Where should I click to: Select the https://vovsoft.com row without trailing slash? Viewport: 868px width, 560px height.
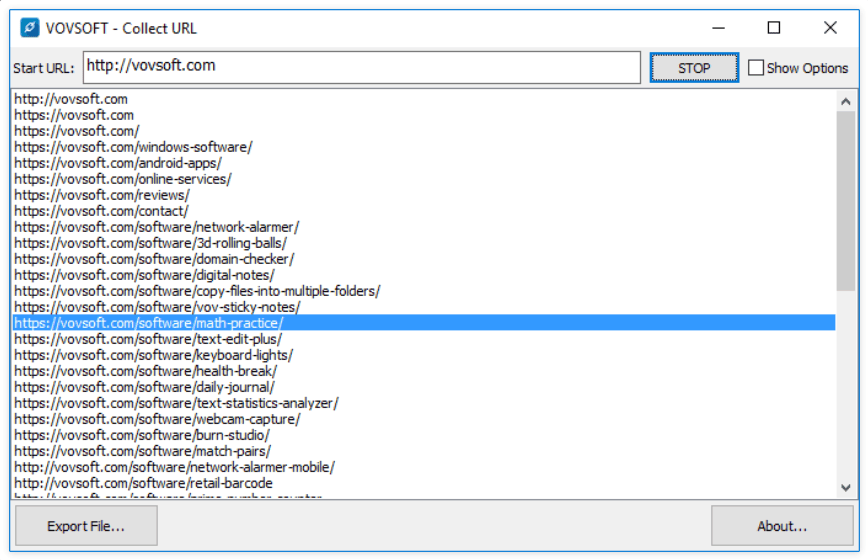tap(424, 115)
